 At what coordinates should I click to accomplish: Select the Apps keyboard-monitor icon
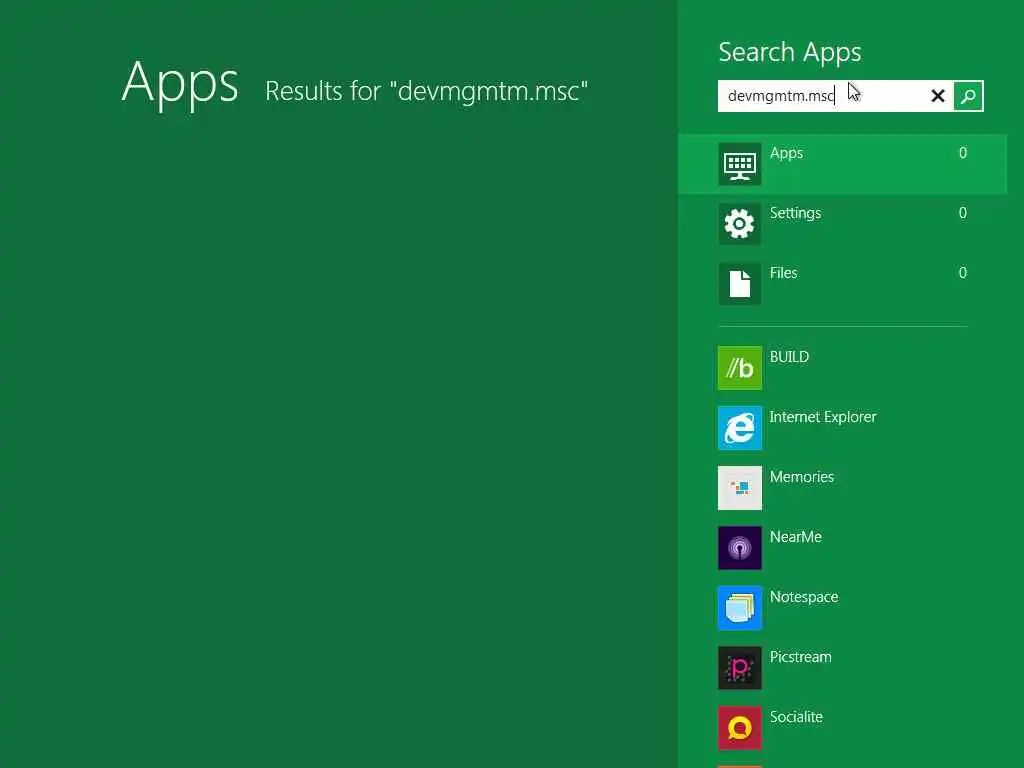point(740,164)
